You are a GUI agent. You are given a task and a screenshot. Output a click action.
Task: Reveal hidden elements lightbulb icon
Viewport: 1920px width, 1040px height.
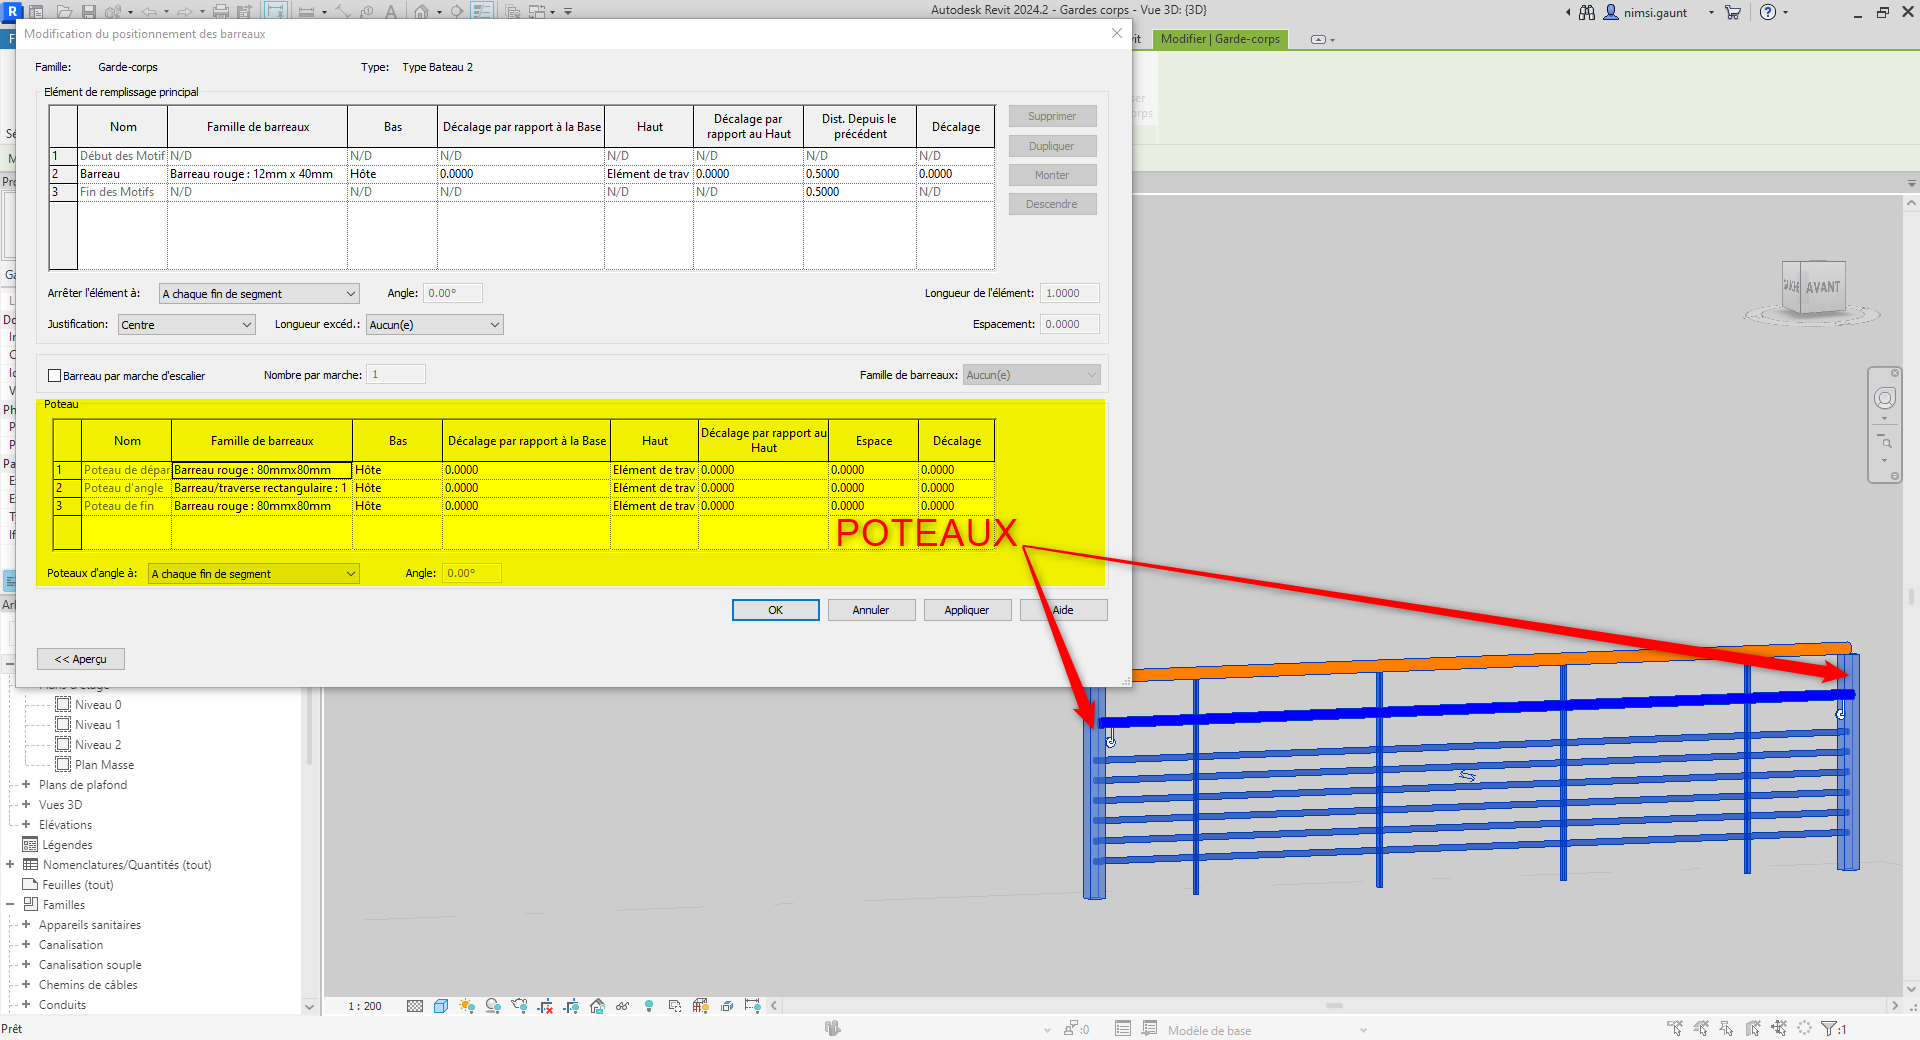[x=649, y=1006]
